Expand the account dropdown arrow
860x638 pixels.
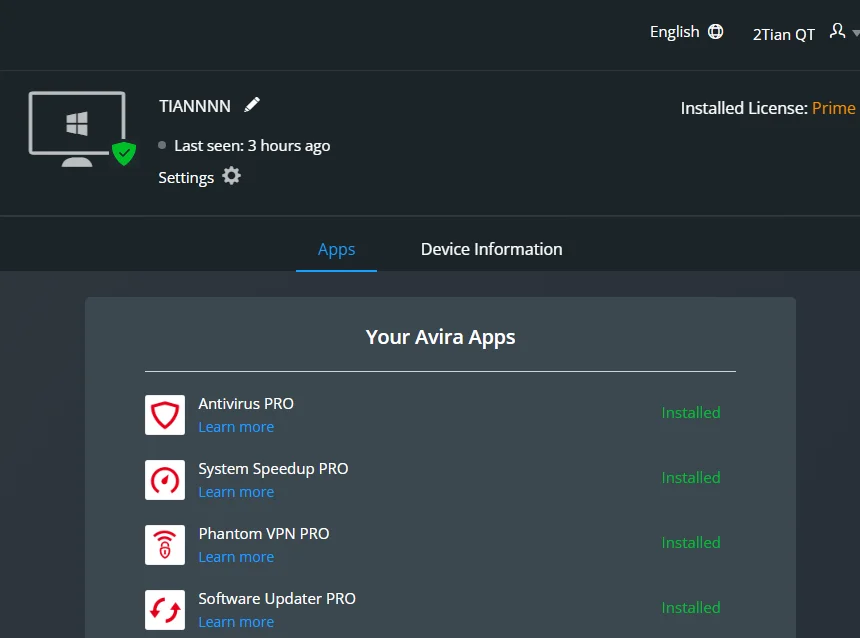(x=856, y=33)
